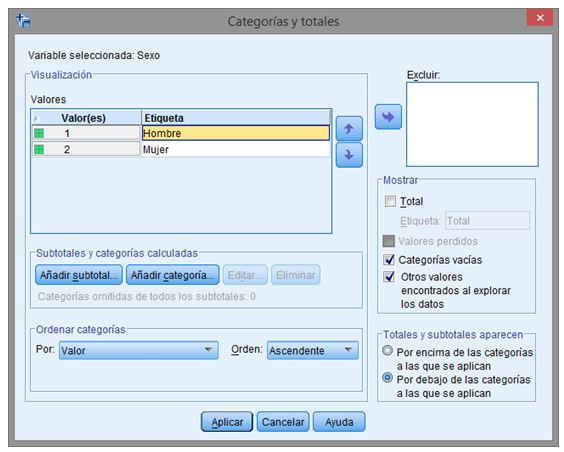
Task: Click the Etiqueta column header
Action: [236, 118]
